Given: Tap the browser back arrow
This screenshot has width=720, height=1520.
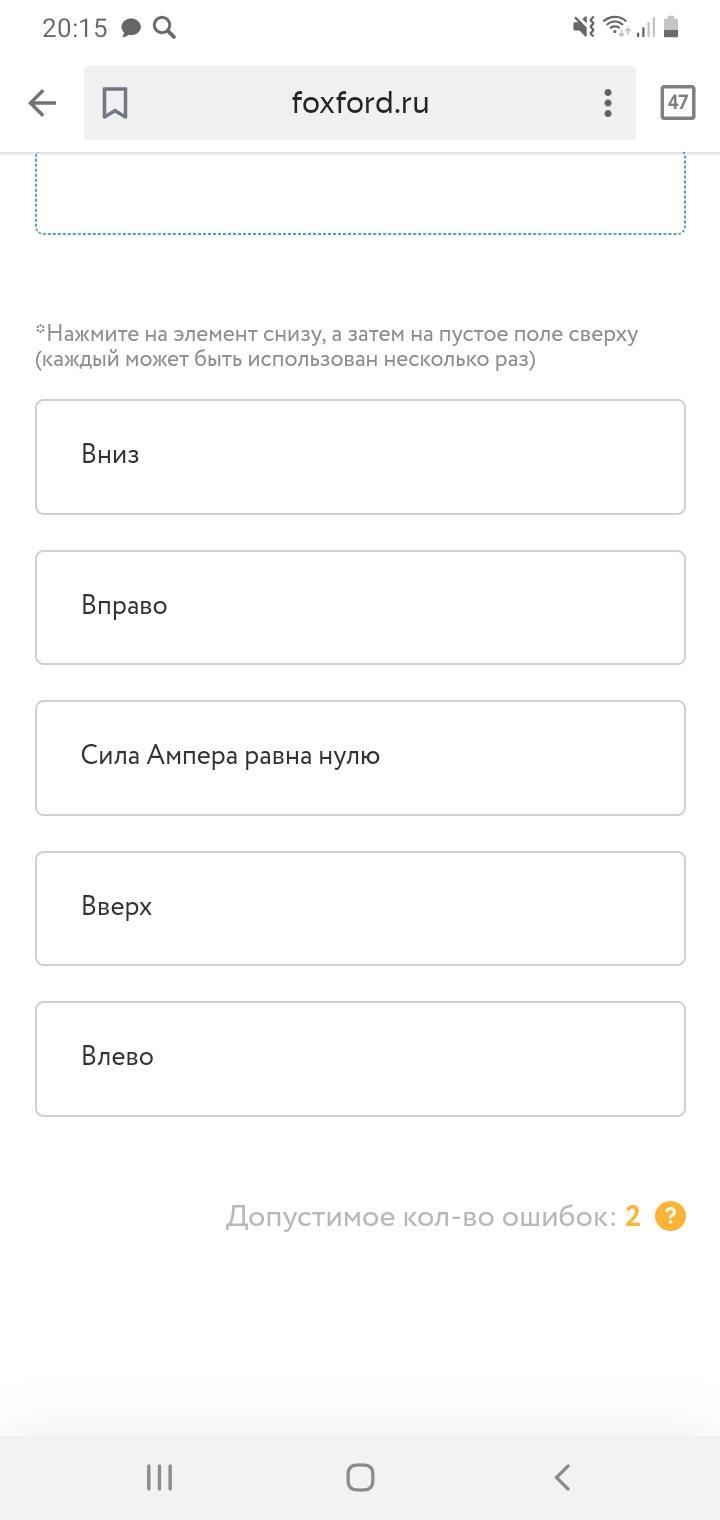Looking at the screenshot, I should pos(42,103).
